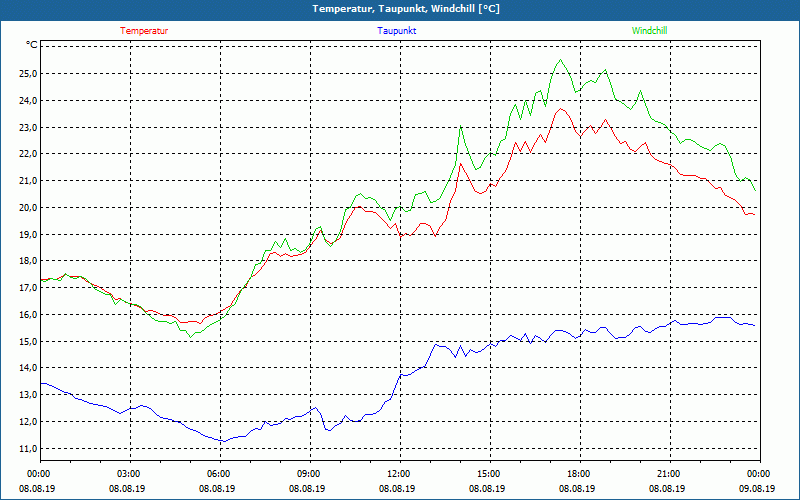Click the 17,0 y-axis value
Viewport: 800px width, 500px height.
(28, 288)
